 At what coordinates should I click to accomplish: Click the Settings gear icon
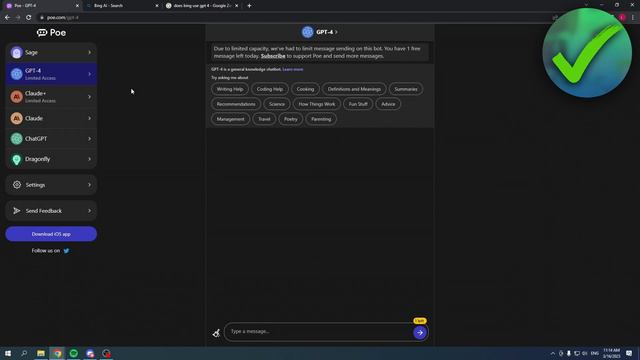pos(17,185)
